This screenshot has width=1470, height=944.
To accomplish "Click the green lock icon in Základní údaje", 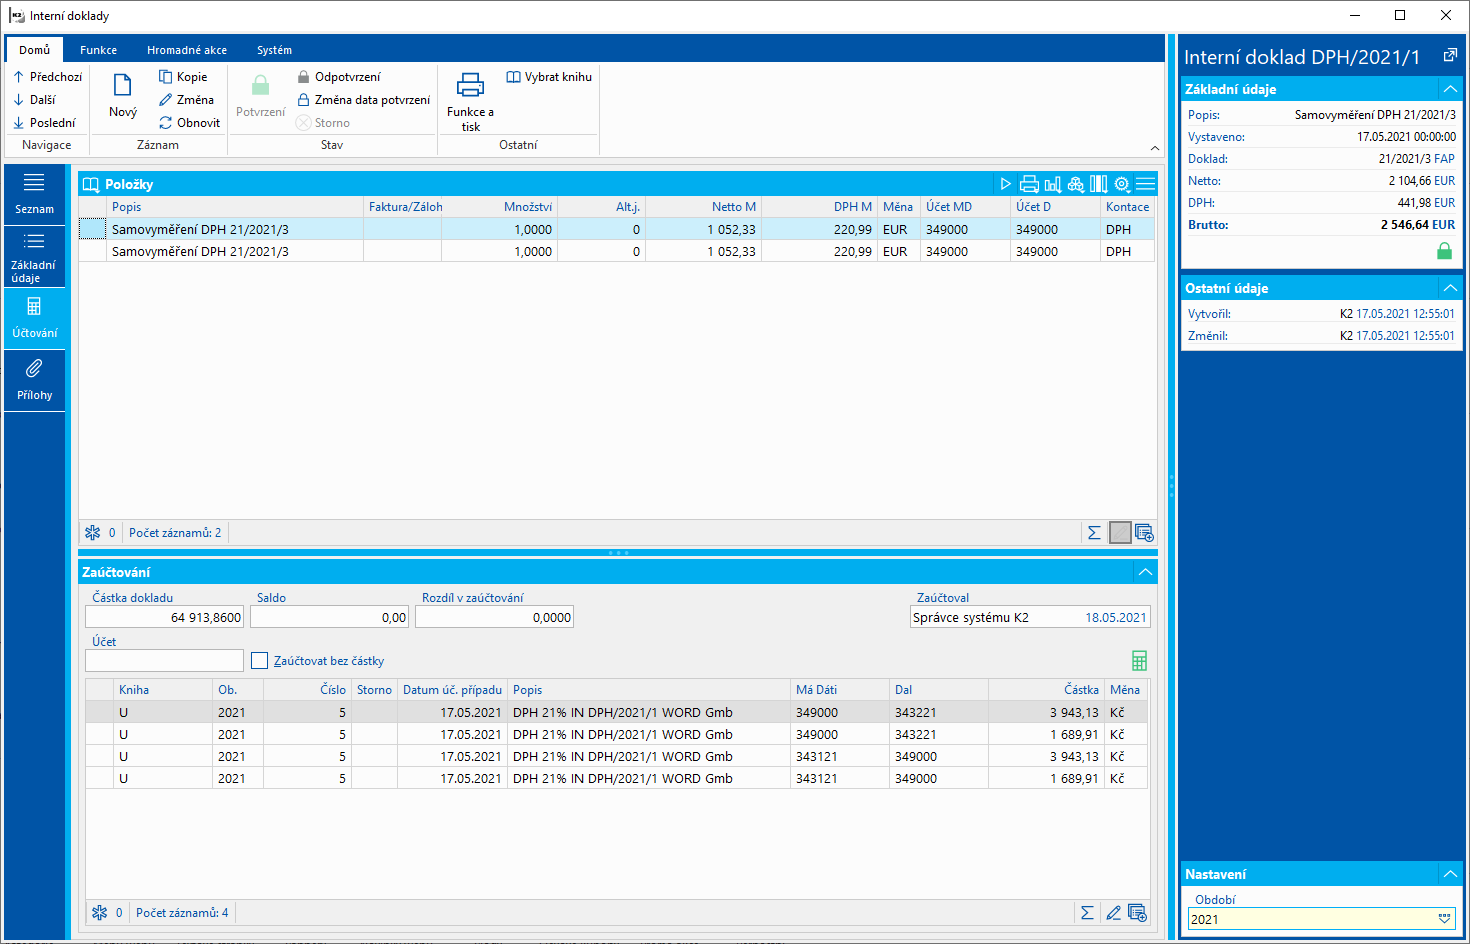I will (x=1444, y=251).
